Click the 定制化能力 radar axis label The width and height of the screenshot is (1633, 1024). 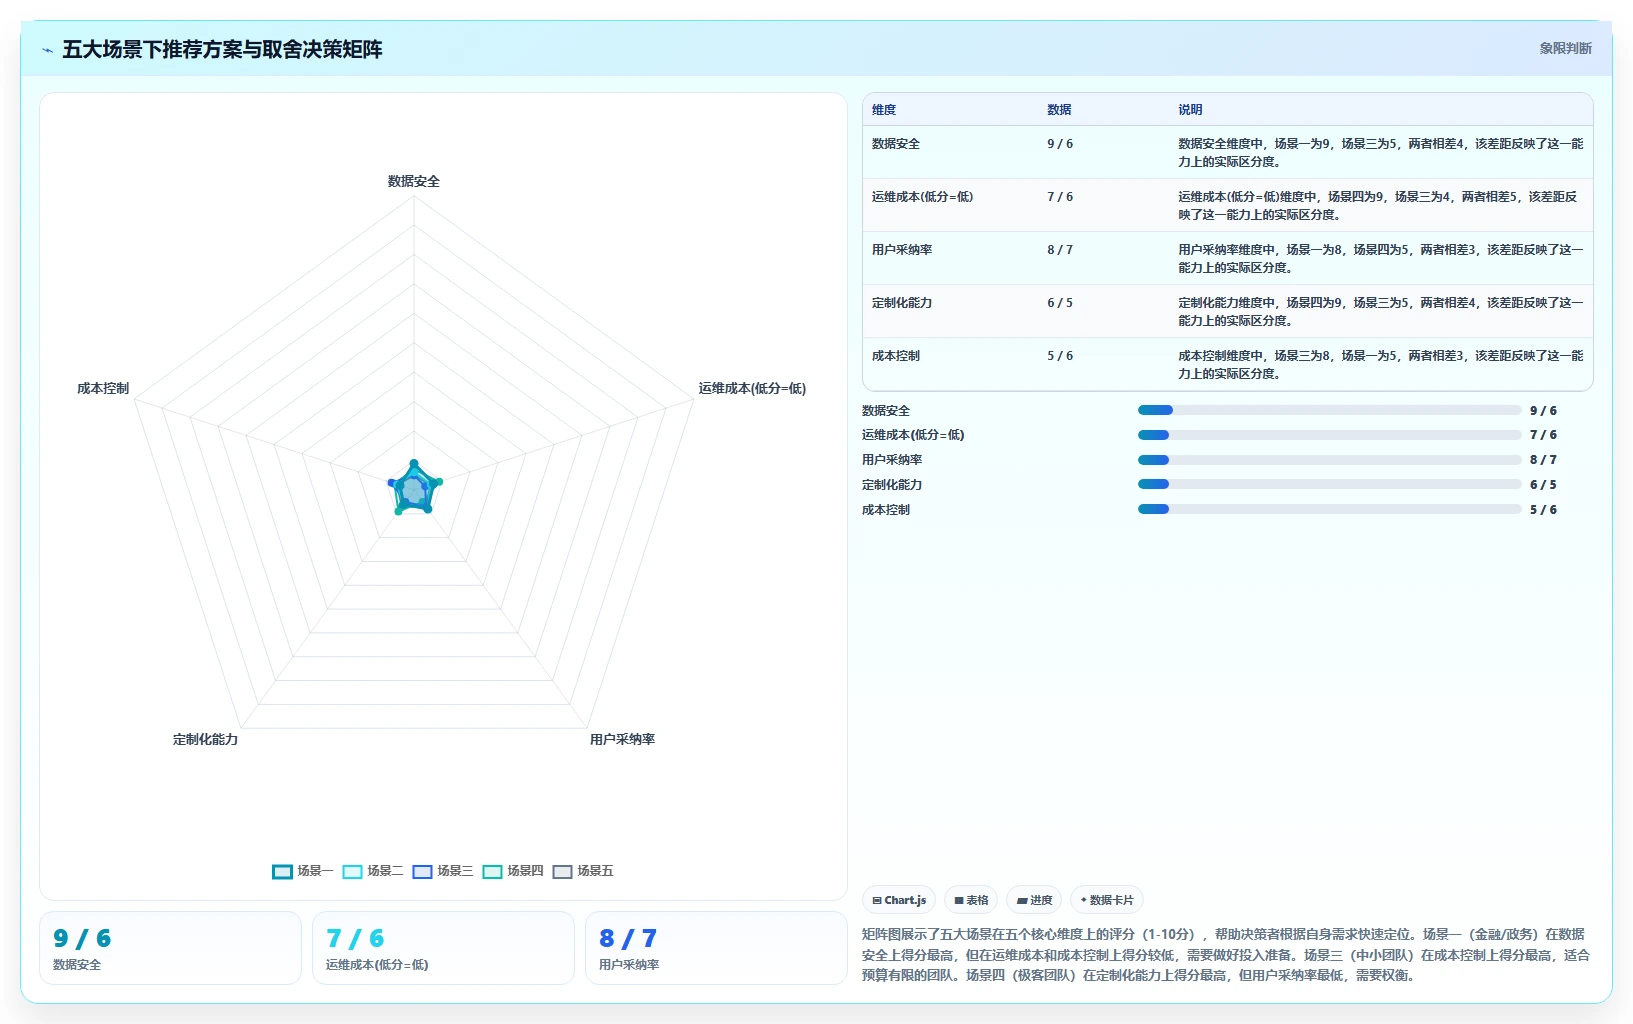pyautogui.click(x=205, y=739)
